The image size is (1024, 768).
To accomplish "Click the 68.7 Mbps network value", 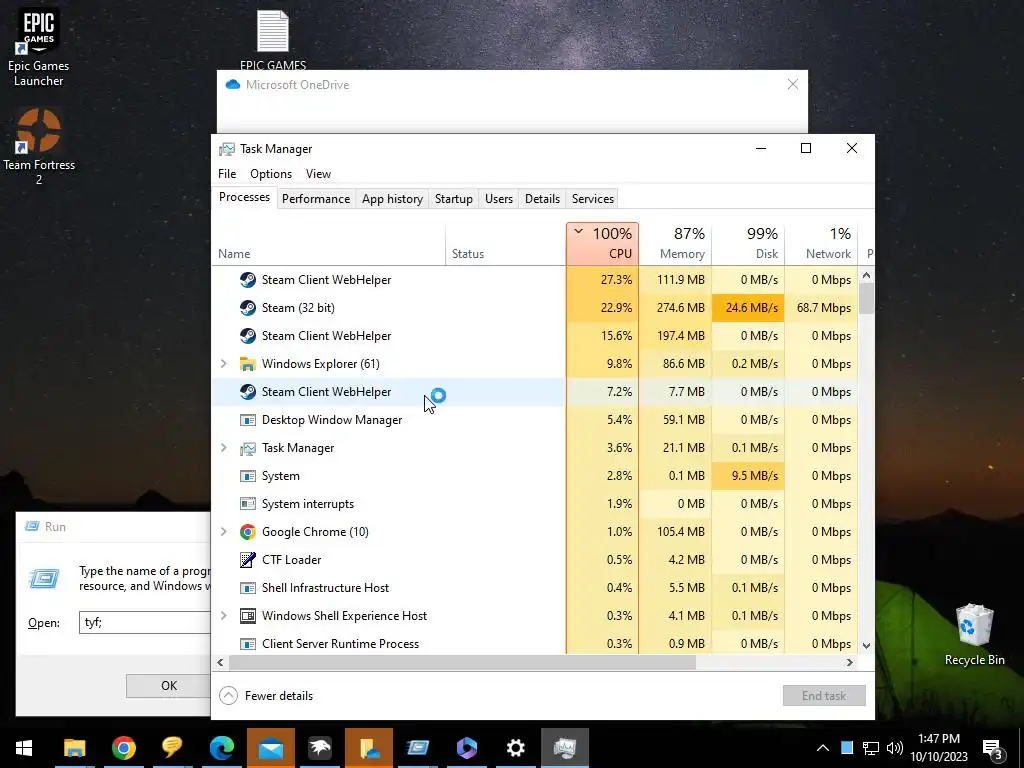I will [x=823, y=308].
